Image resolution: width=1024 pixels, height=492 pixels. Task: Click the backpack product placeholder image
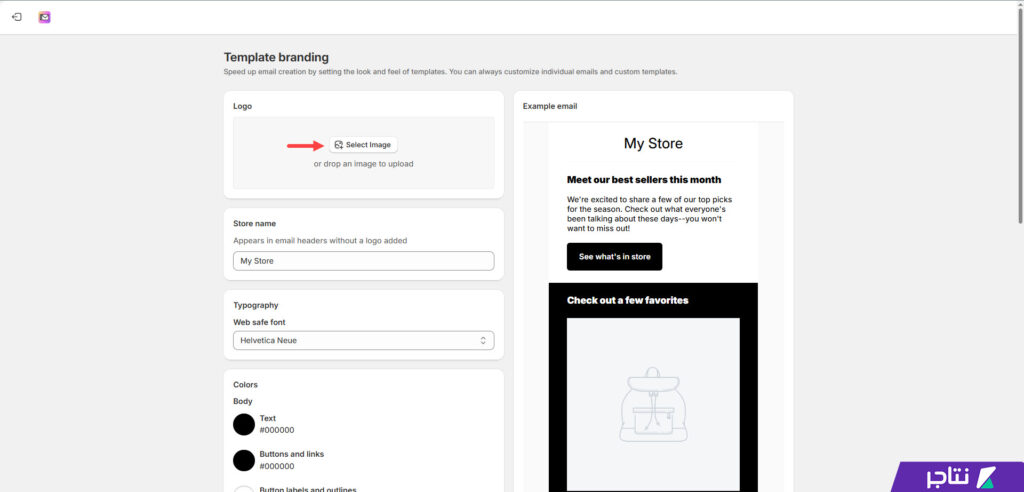(x=653, y=404)
